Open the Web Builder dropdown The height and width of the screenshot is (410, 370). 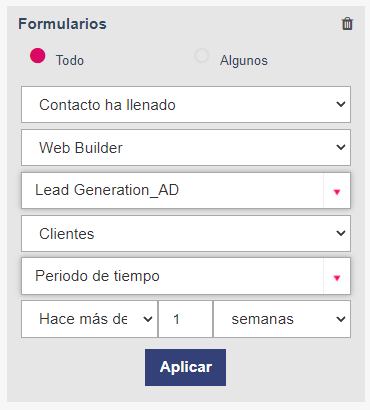[x=186, y=147]
